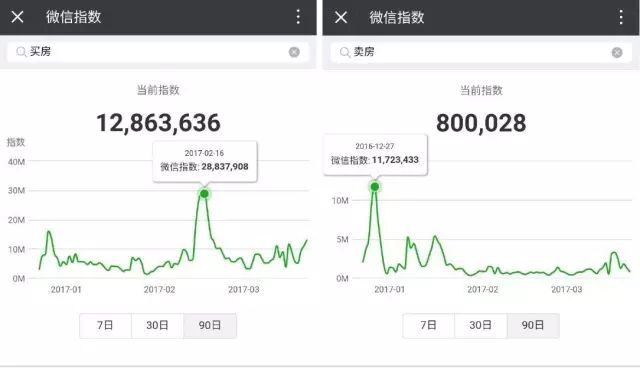Click the 2017-02-16 tooltip on left chart
Viewport: 640px width, 368px height.
205,161
